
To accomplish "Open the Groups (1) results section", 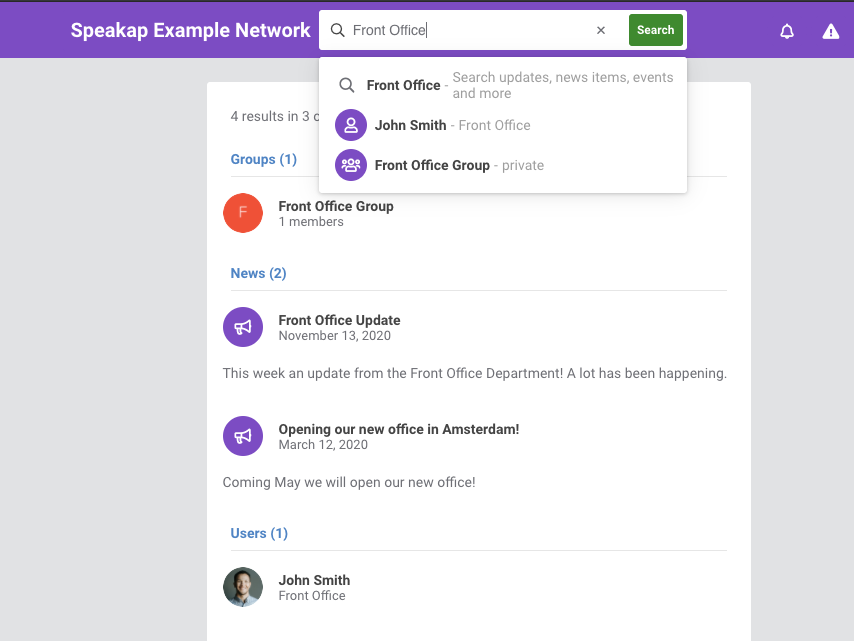I will coord(264,159).
